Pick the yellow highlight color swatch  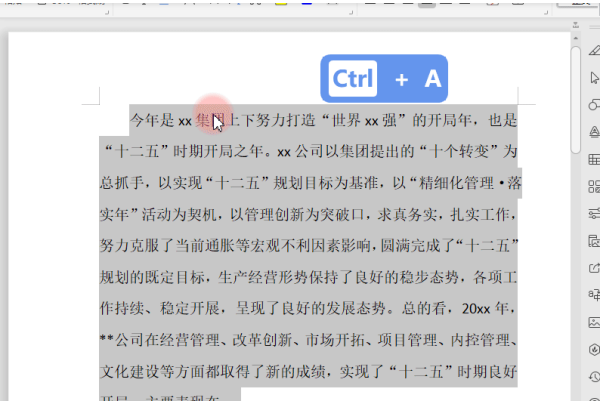point(281,3)
